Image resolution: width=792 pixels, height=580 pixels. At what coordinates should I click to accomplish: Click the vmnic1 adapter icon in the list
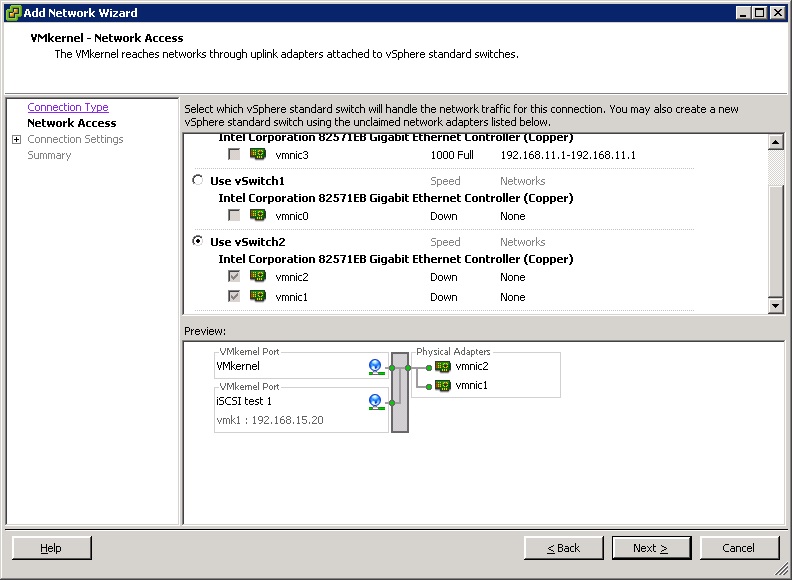(x=257, y=297)
